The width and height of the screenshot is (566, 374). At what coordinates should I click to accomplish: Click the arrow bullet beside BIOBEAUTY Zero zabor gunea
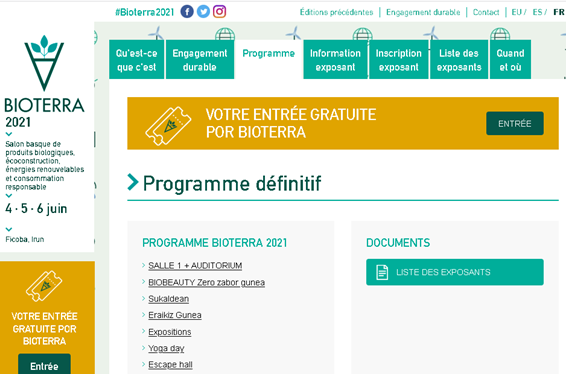point(144,282)
